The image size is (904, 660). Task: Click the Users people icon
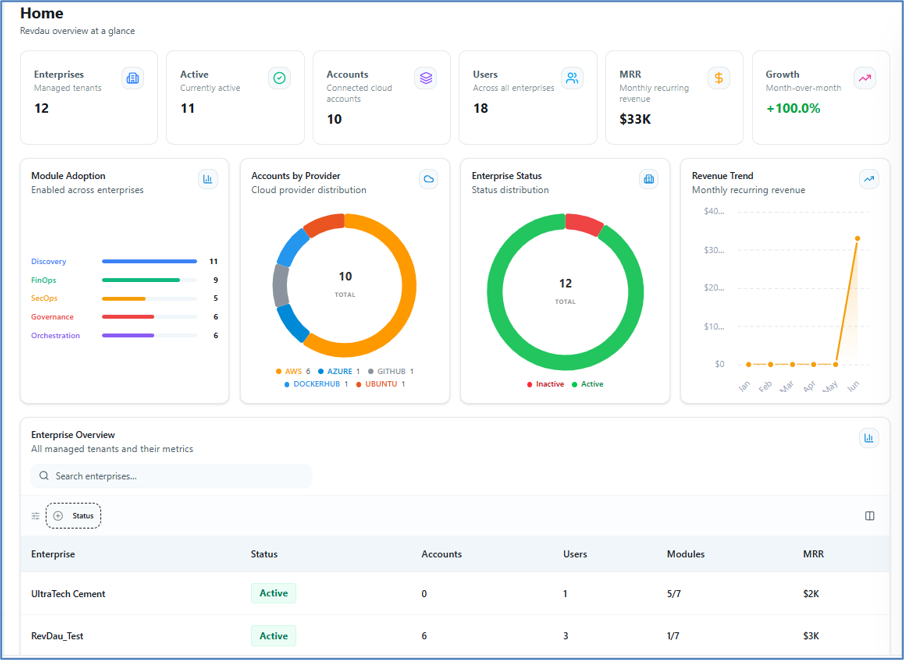click(x=572, y=78)
